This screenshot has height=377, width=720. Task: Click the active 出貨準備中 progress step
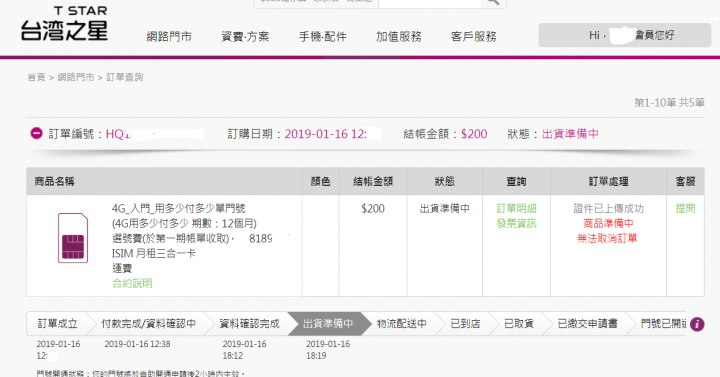[x=328, y=324]
